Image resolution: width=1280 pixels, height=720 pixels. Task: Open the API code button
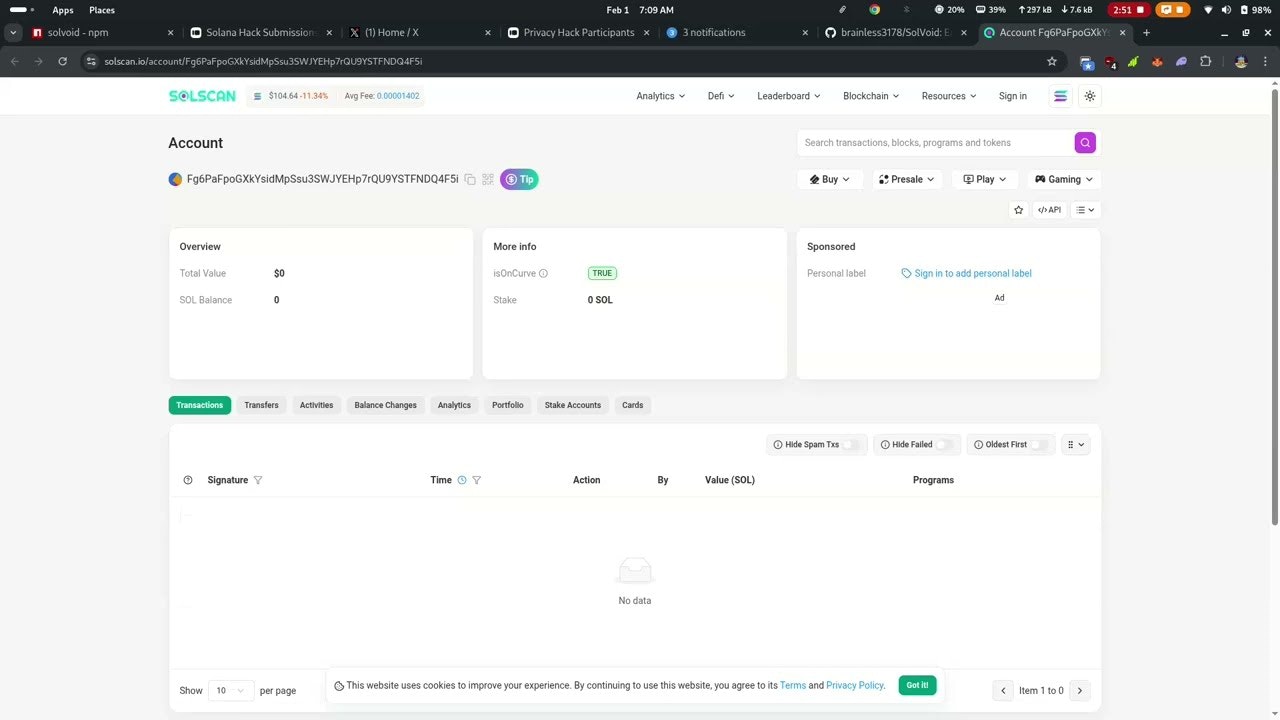coord(1049,210)
